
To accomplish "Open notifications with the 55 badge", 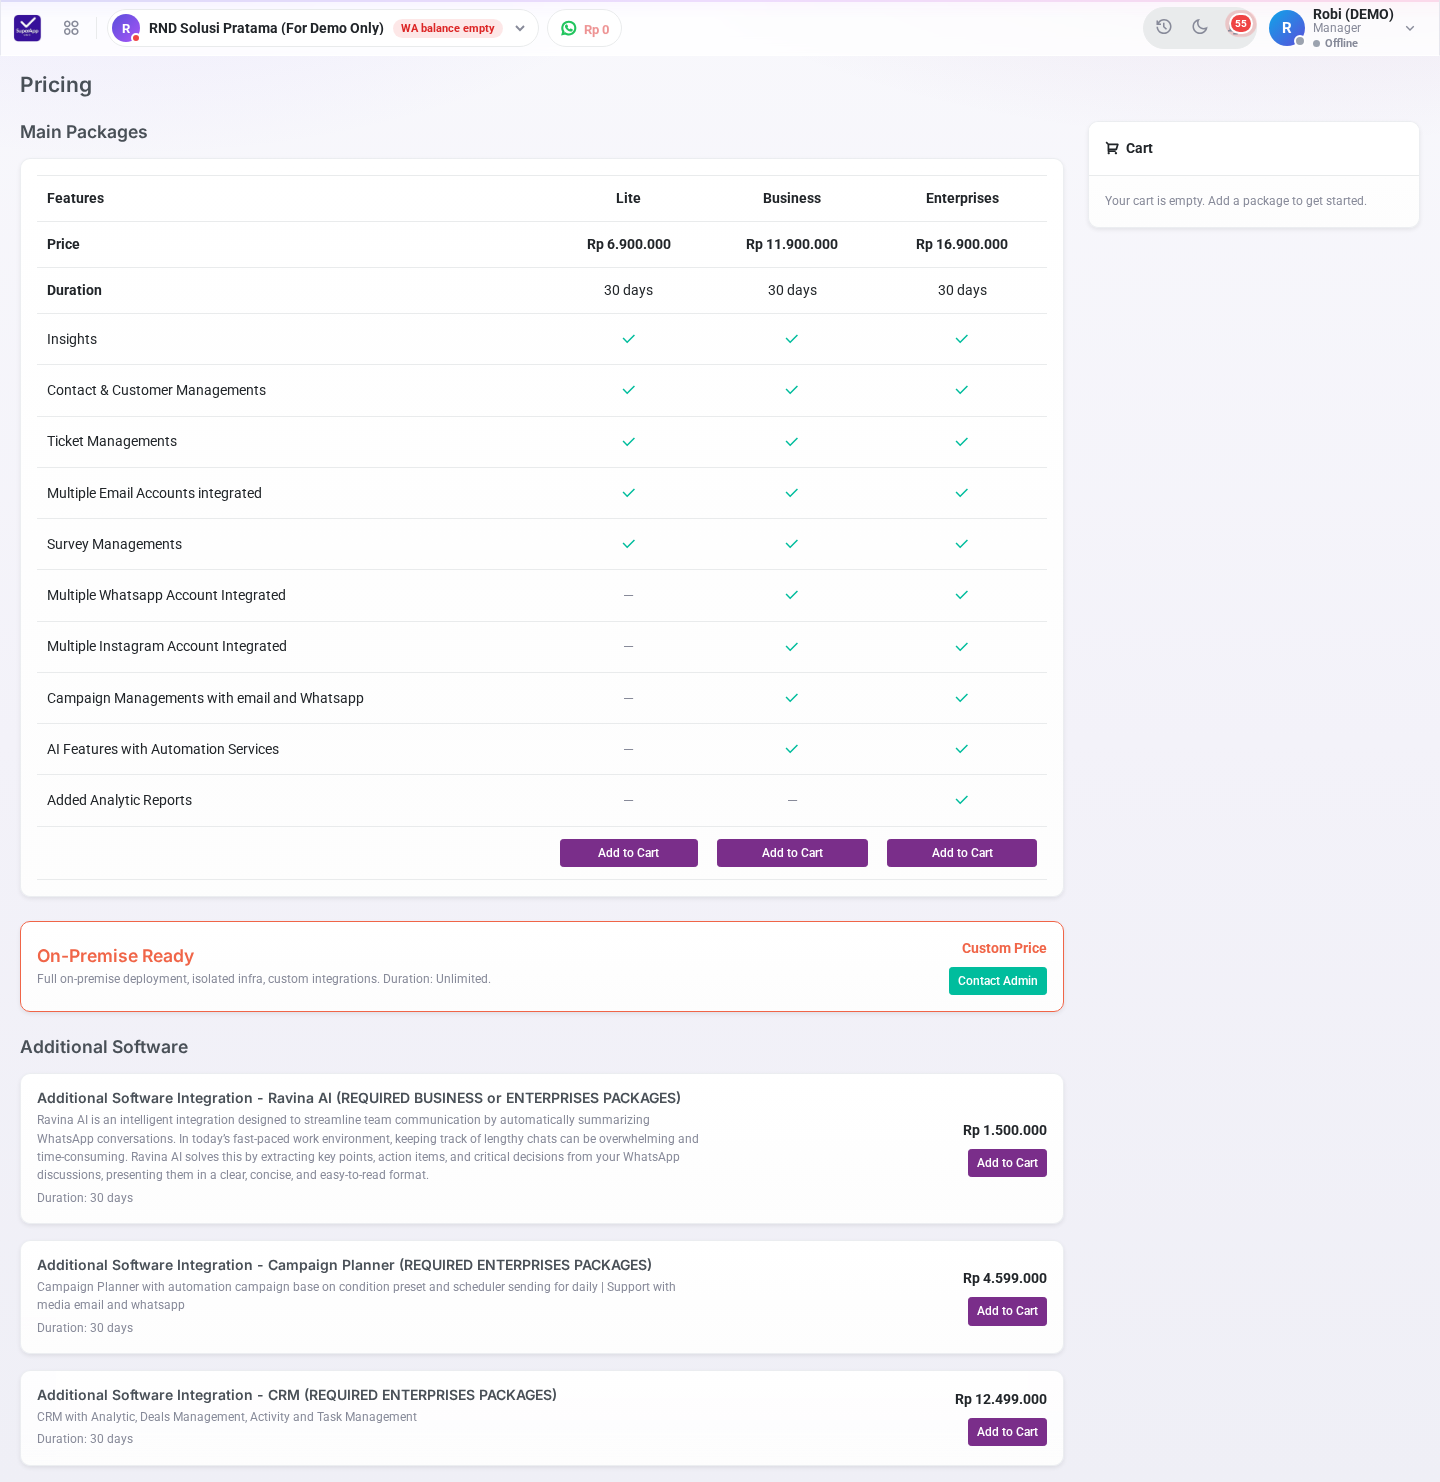I will click(x=1240, y=24).
